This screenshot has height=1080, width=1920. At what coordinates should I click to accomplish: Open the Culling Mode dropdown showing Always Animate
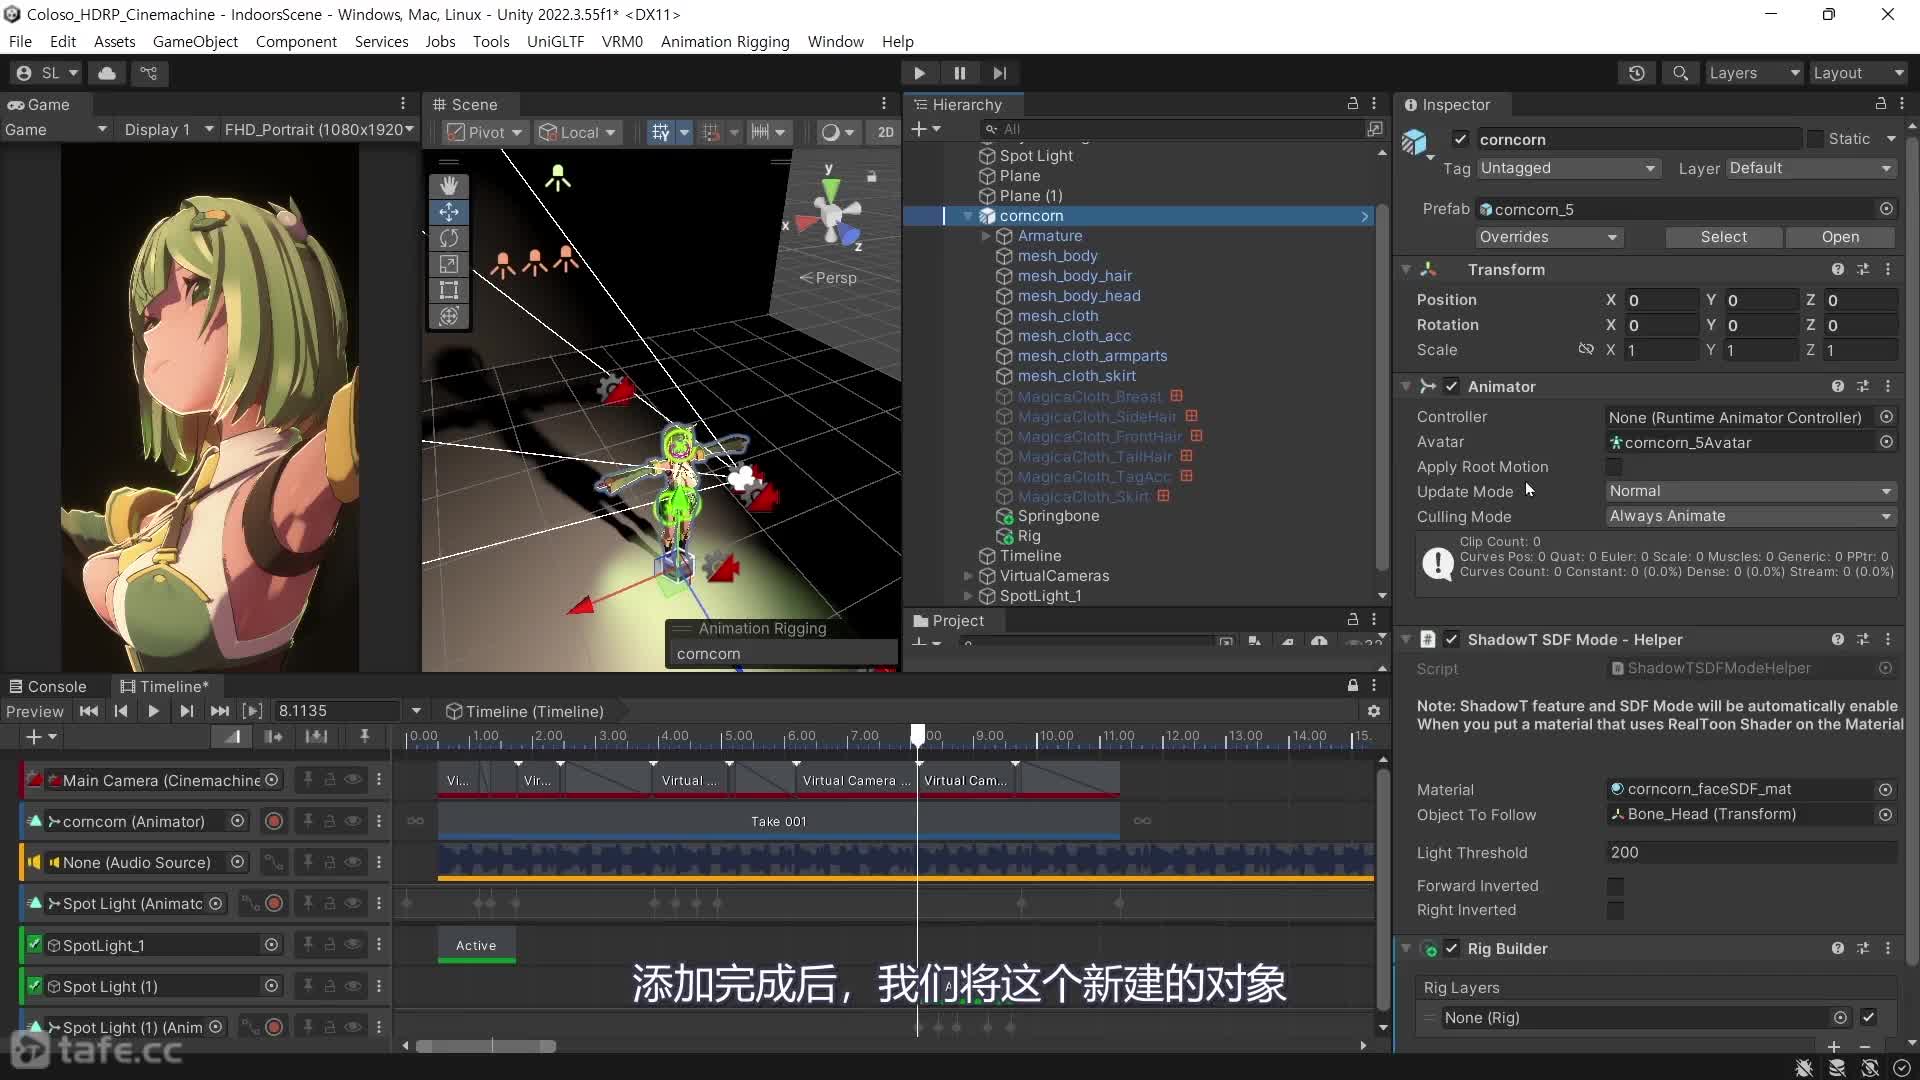(x=1751, y=516)
